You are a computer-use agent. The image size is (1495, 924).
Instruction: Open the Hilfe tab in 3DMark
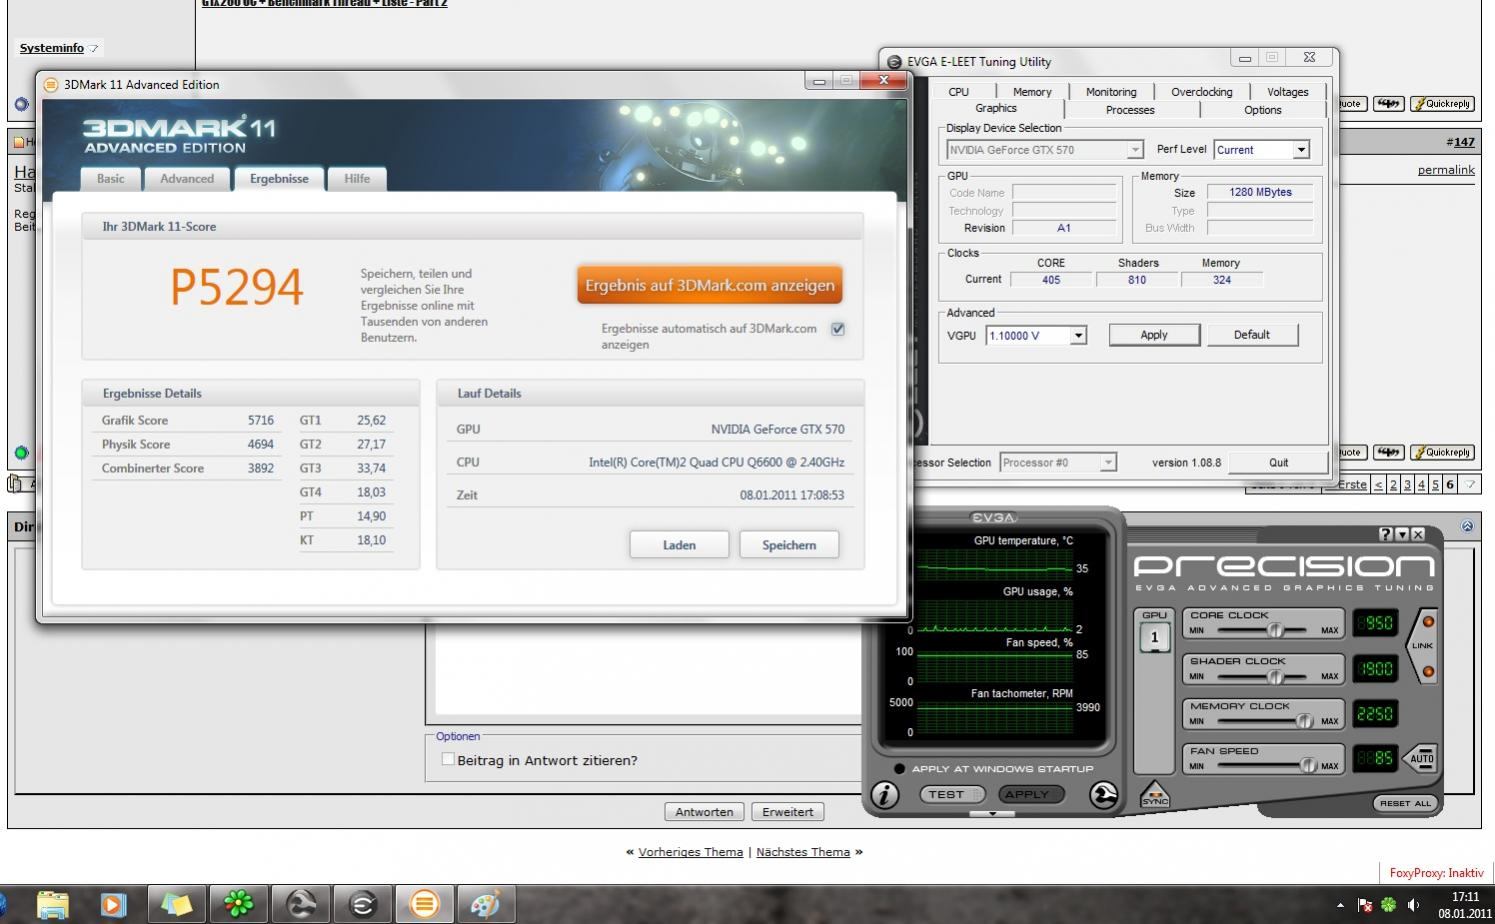pos(357,179)
